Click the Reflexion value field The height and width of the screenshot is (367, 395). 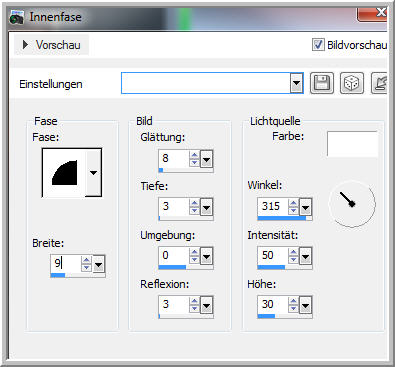(x=174, y=304)
